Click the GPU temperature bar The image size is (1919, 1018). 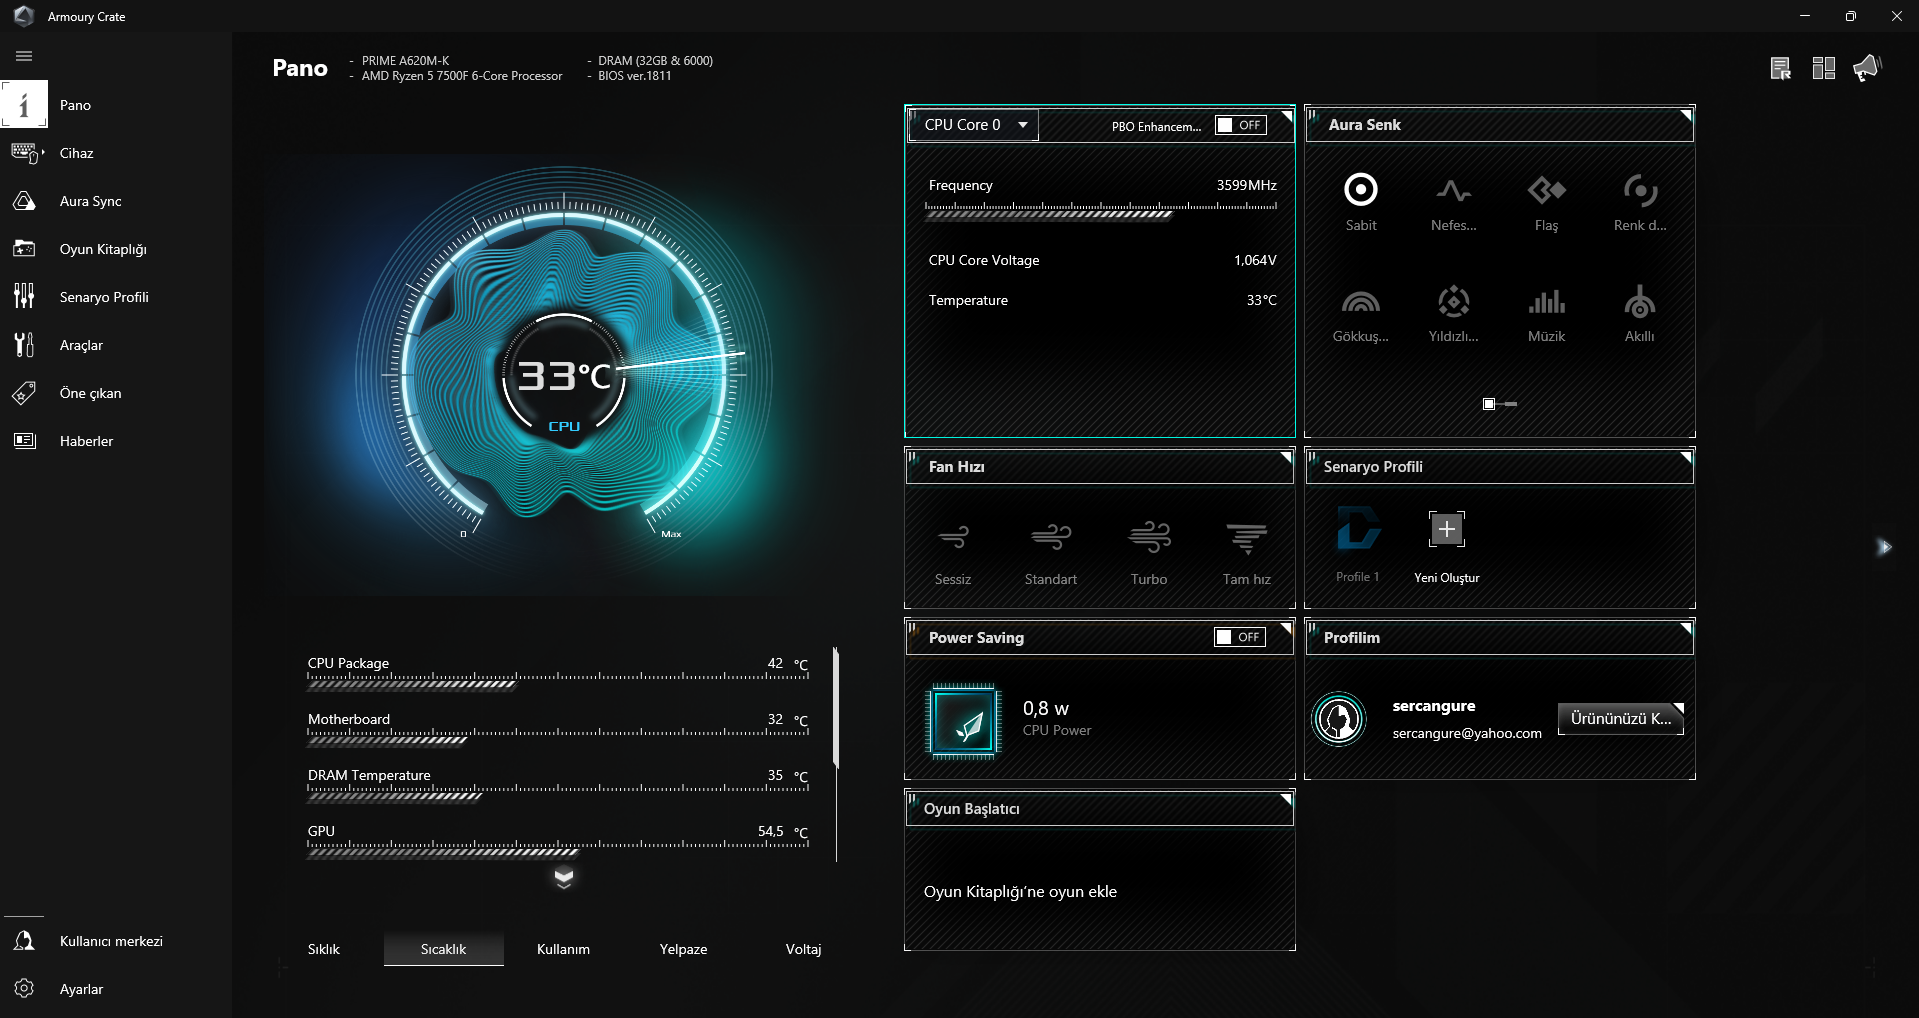(x=558, y=849)
